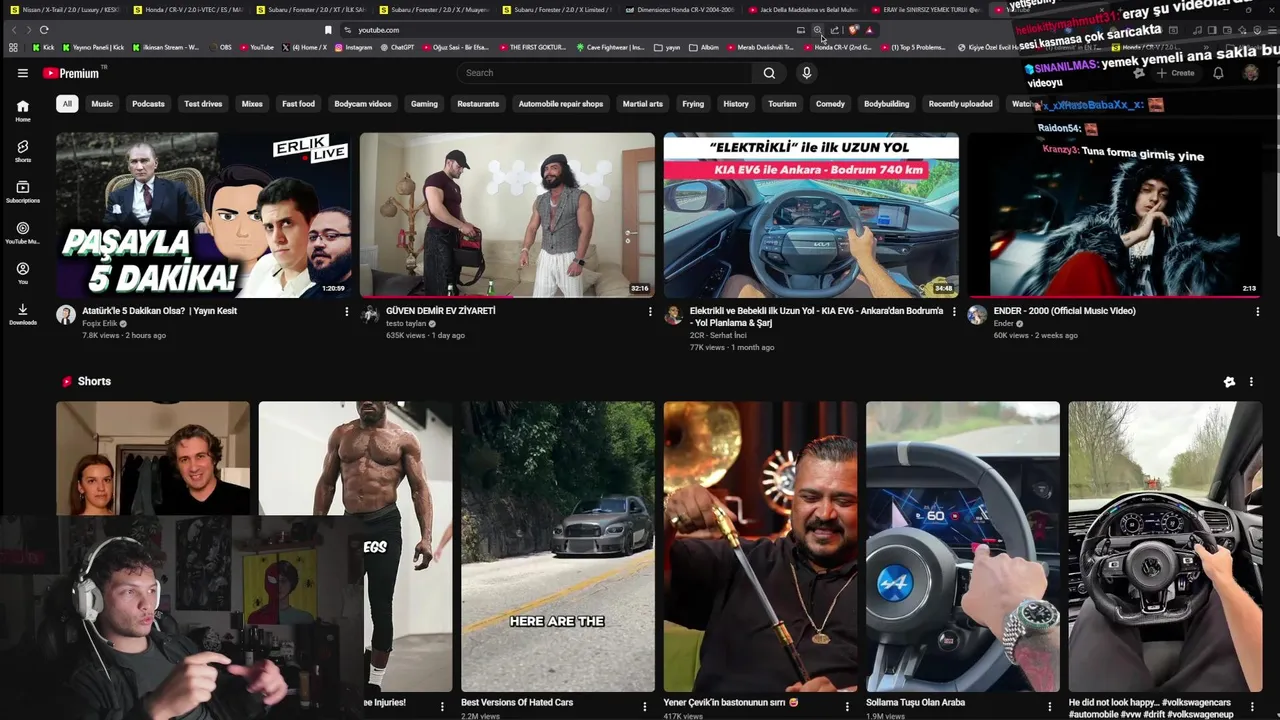The image size is (1280, 720).
Task: Play the Sollama Tuşu Olan Araba short
Action: 963,547
